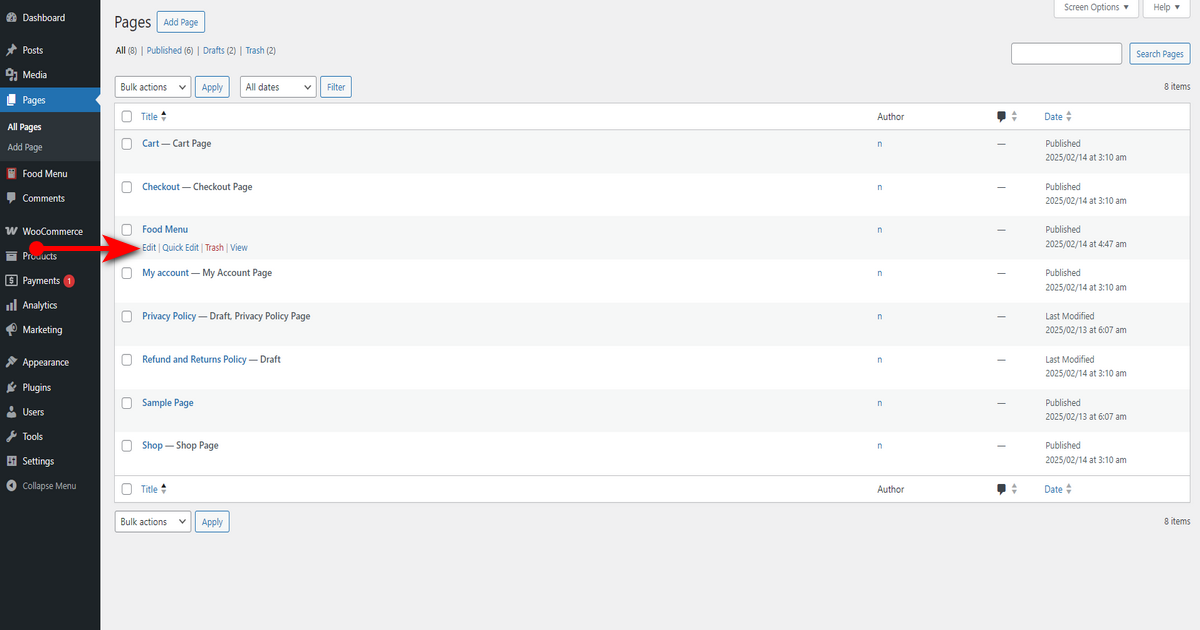Check the Refund and Returns Policy checkbox
Screen dimensions: 1200x630
[x=127, y=360]
